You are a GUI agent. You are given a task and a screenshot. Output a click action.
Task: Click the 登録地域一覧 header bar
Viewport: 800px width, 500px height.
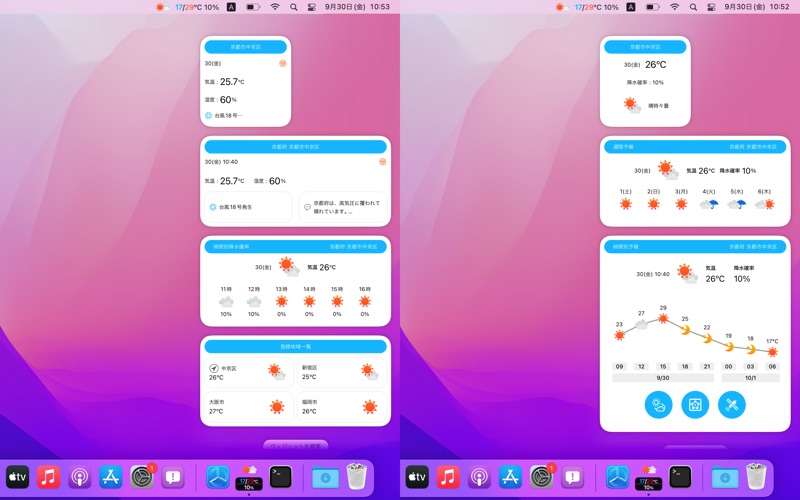pos(295,346)
